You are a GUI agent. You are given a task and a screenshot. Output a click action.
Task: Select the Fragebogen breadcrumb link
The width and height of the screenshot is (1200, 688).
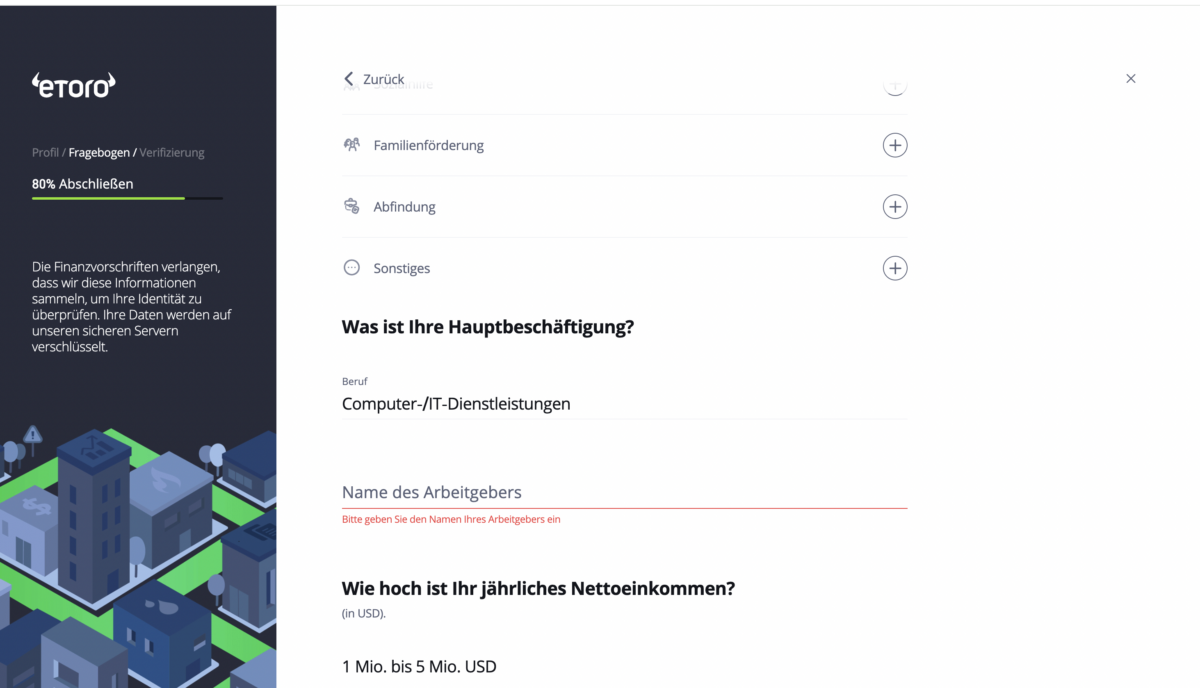pos(99,152)
